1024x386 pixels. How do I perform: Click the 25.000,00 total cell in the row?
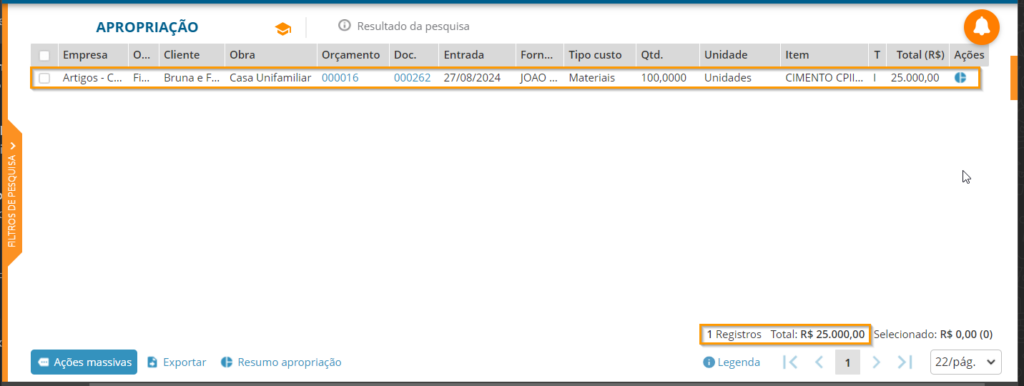(915, 78)
